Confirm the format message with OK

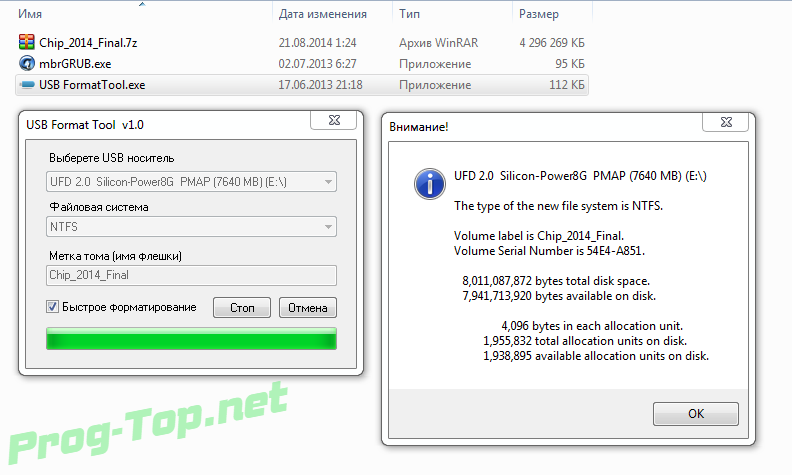pos(696,414)
